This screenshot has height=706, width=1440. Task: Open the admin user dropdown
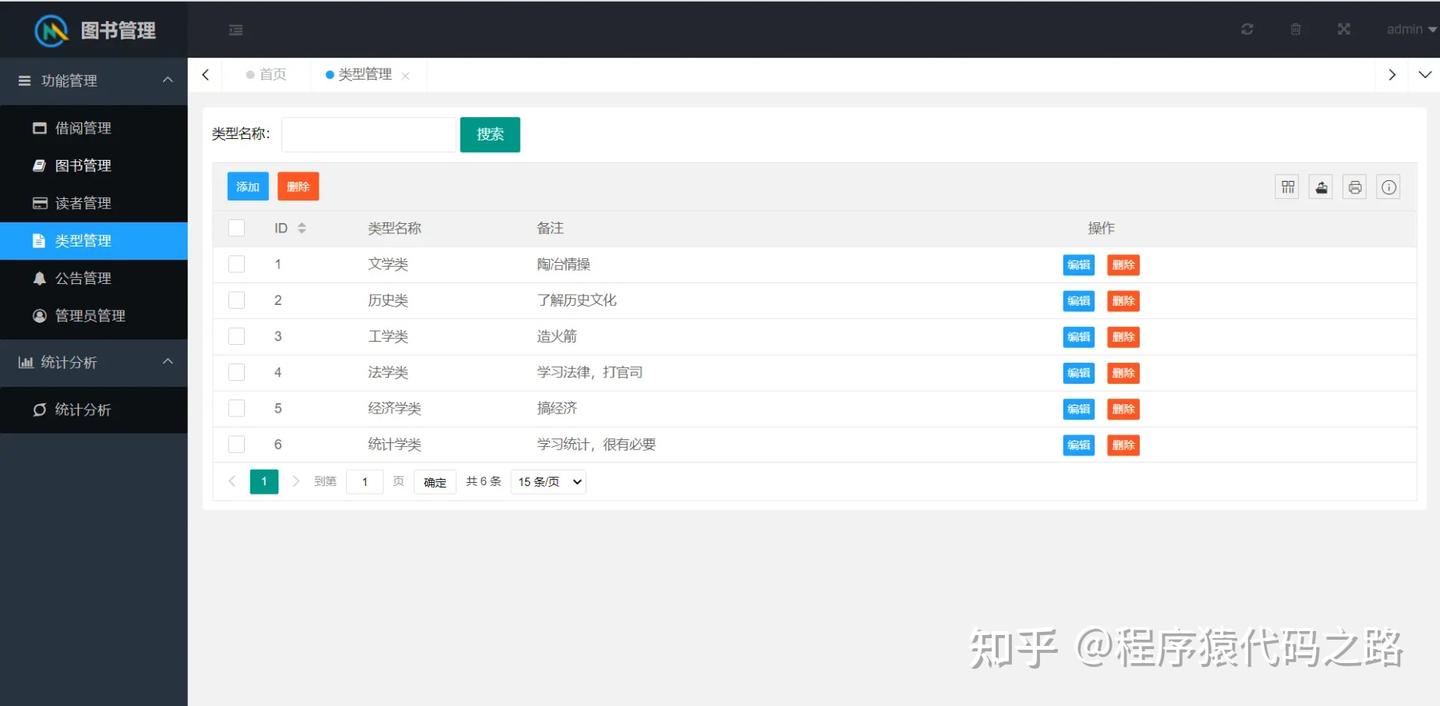coord(1409,29)
